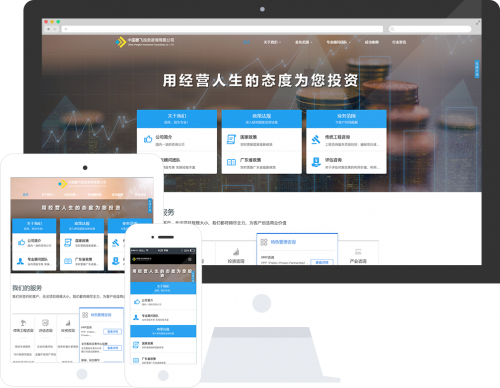Click the scroll document icon on desktop screen
The width and height of the screenshot is (500, 388).
(x=231, y=139)
